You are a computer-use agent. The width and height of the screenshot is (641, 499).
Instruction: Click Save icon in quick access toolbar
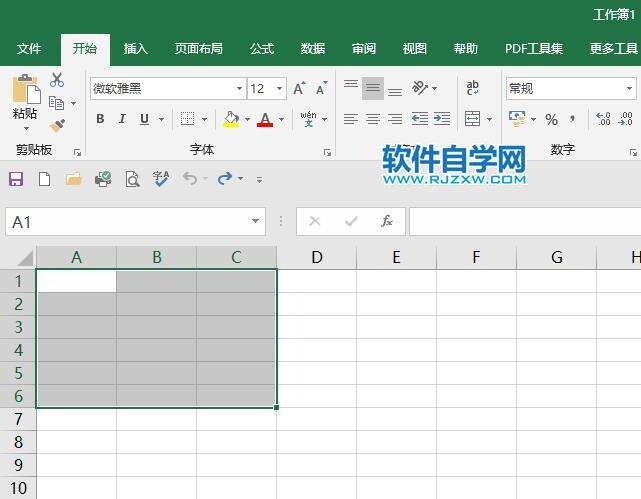pyautogui.click(x=16, y=179)
